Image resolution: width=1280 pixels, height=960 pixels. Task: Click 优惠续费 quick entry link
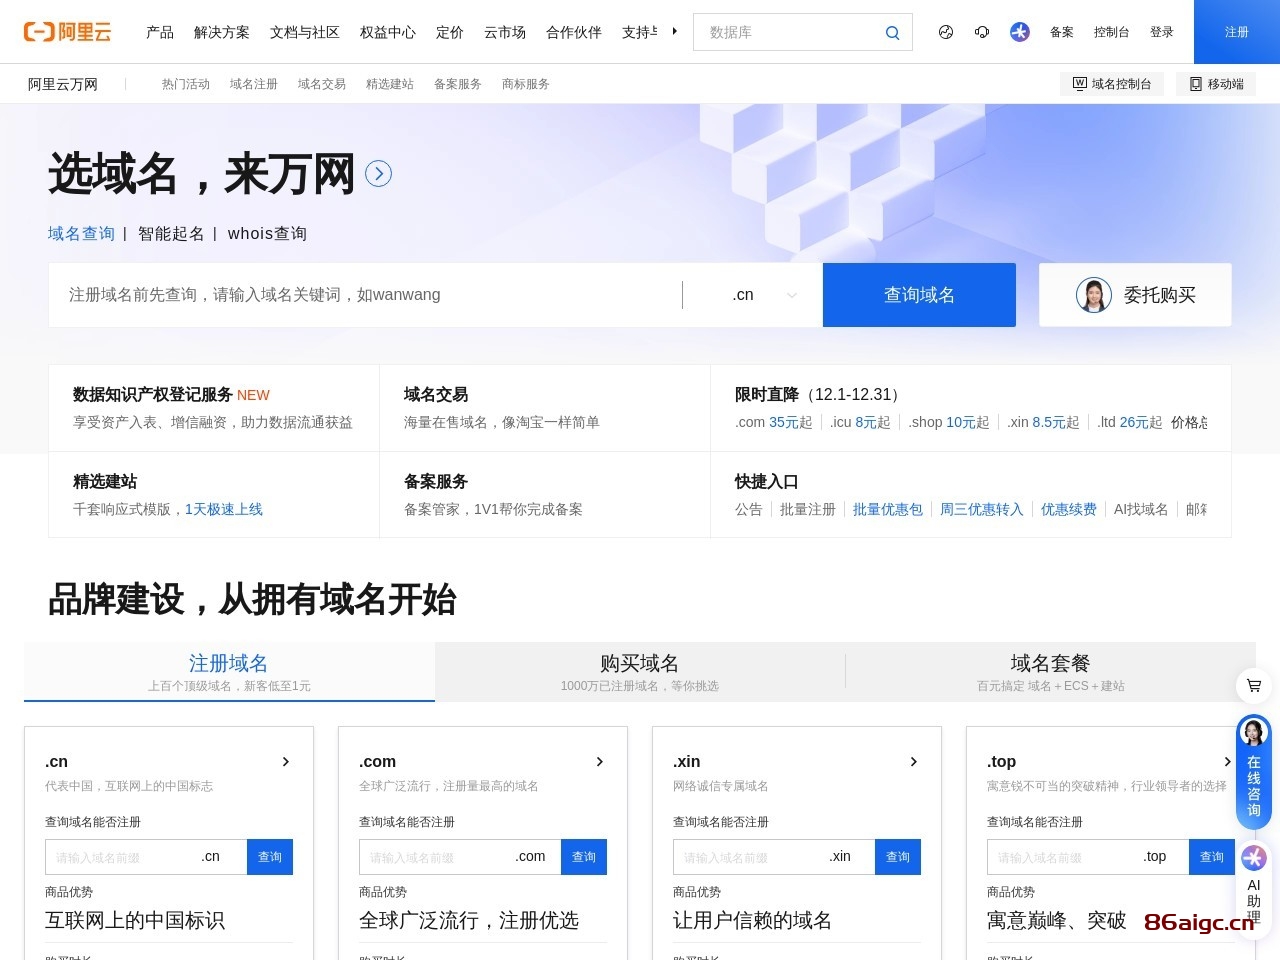click(x=1069, y=509)
